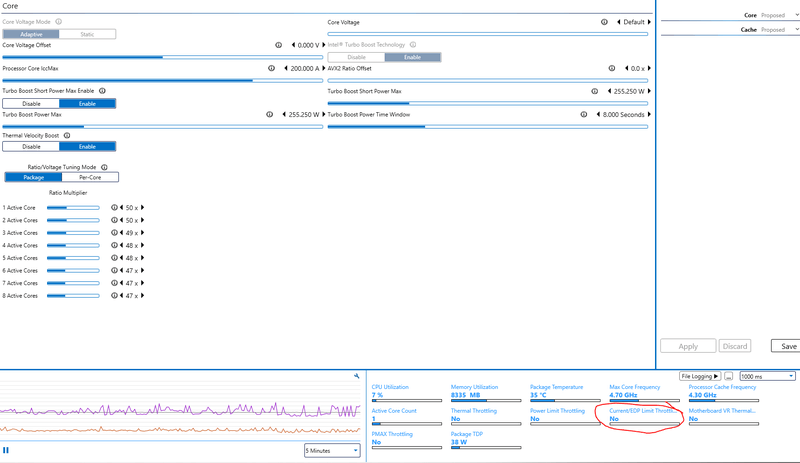Click the Save button
Image resolution: width=800 pixels, height=463 pixels.
coord(786,346)
